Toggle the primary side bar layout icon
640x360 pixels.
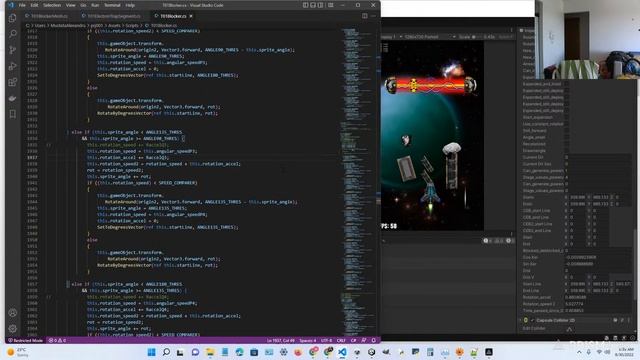305,5
